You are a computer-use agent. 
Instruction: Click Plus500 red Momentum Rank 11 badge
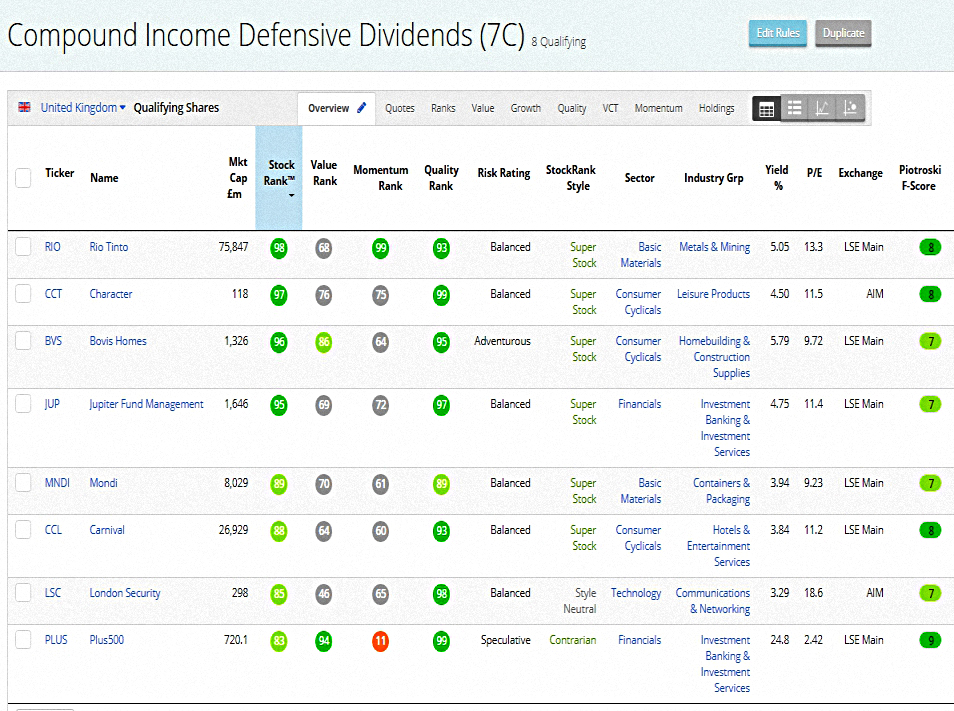coord(380,641)
